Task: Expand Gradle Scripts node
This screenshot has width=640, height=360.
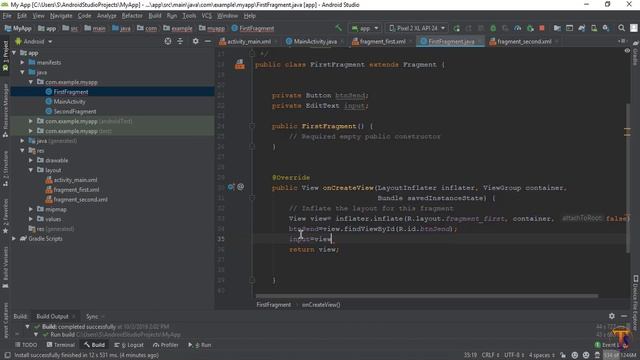Action: 14,239
